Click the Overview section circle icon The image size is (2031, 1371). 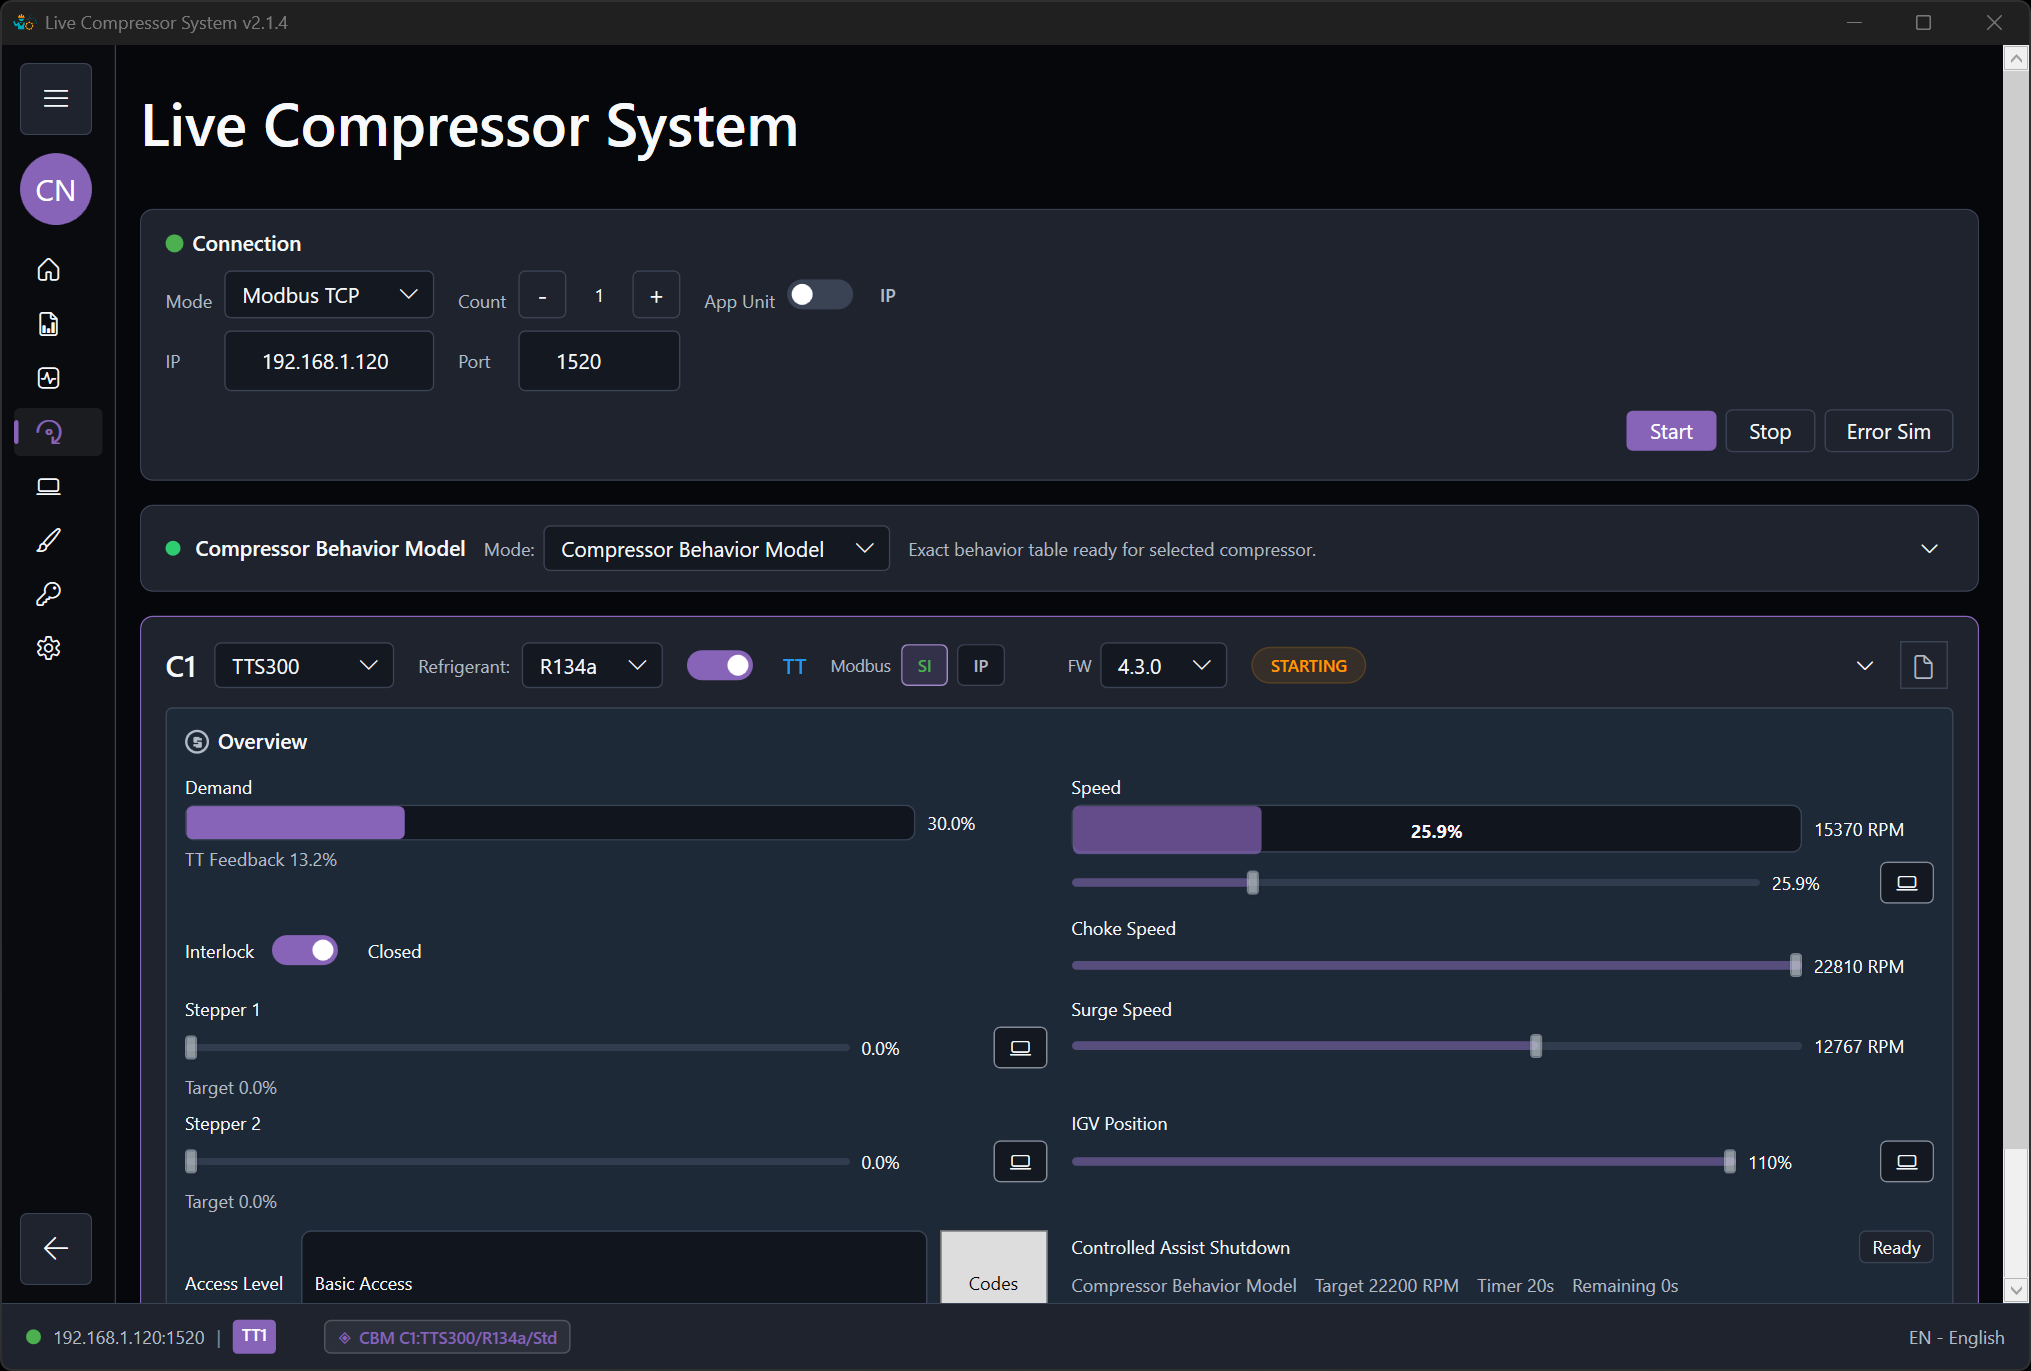click(x=197, y=742)
